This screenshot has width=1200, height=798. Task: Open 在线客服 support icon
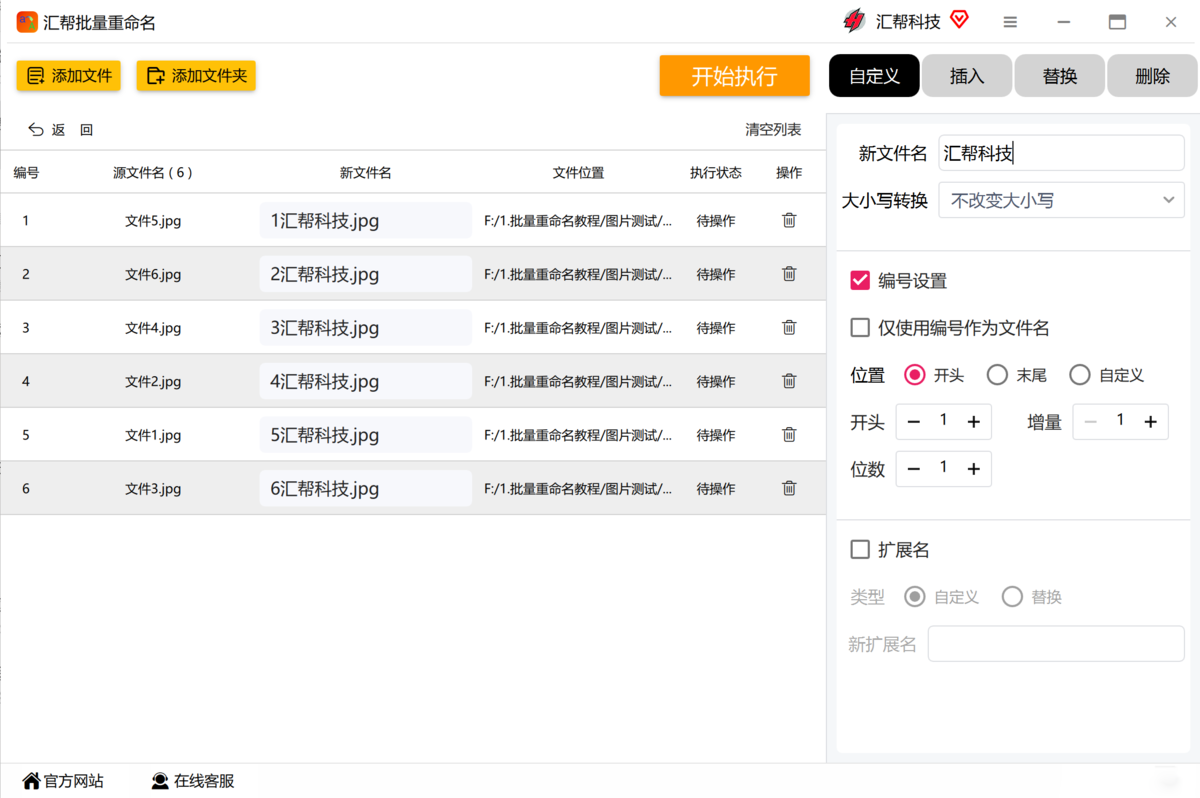[x=160, y=781]
